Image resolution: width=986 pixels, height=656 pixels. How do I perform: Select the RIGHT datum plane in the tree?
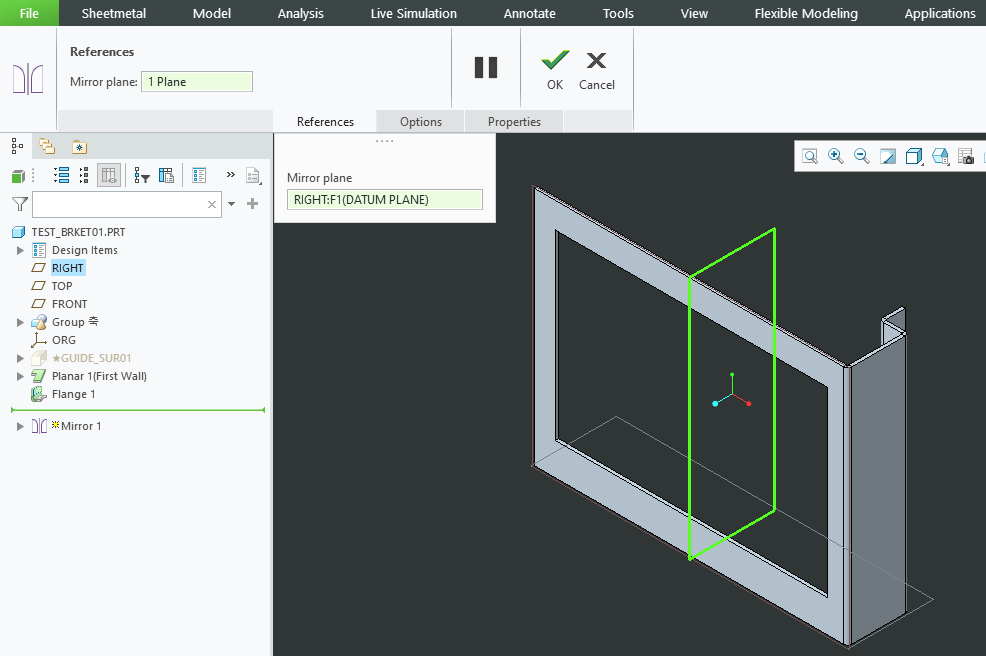(x=68, y=268)
